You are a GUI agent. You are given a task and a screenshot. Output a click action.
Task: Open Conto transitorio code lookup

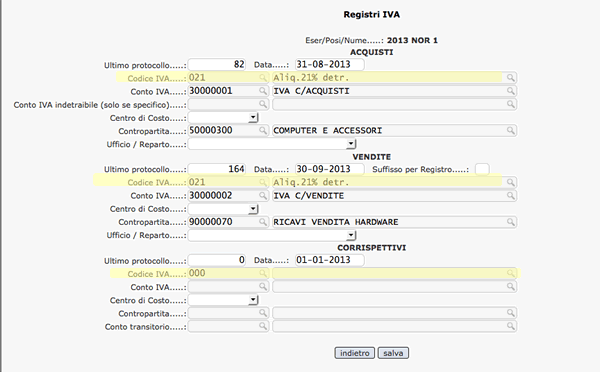point(263,326)
